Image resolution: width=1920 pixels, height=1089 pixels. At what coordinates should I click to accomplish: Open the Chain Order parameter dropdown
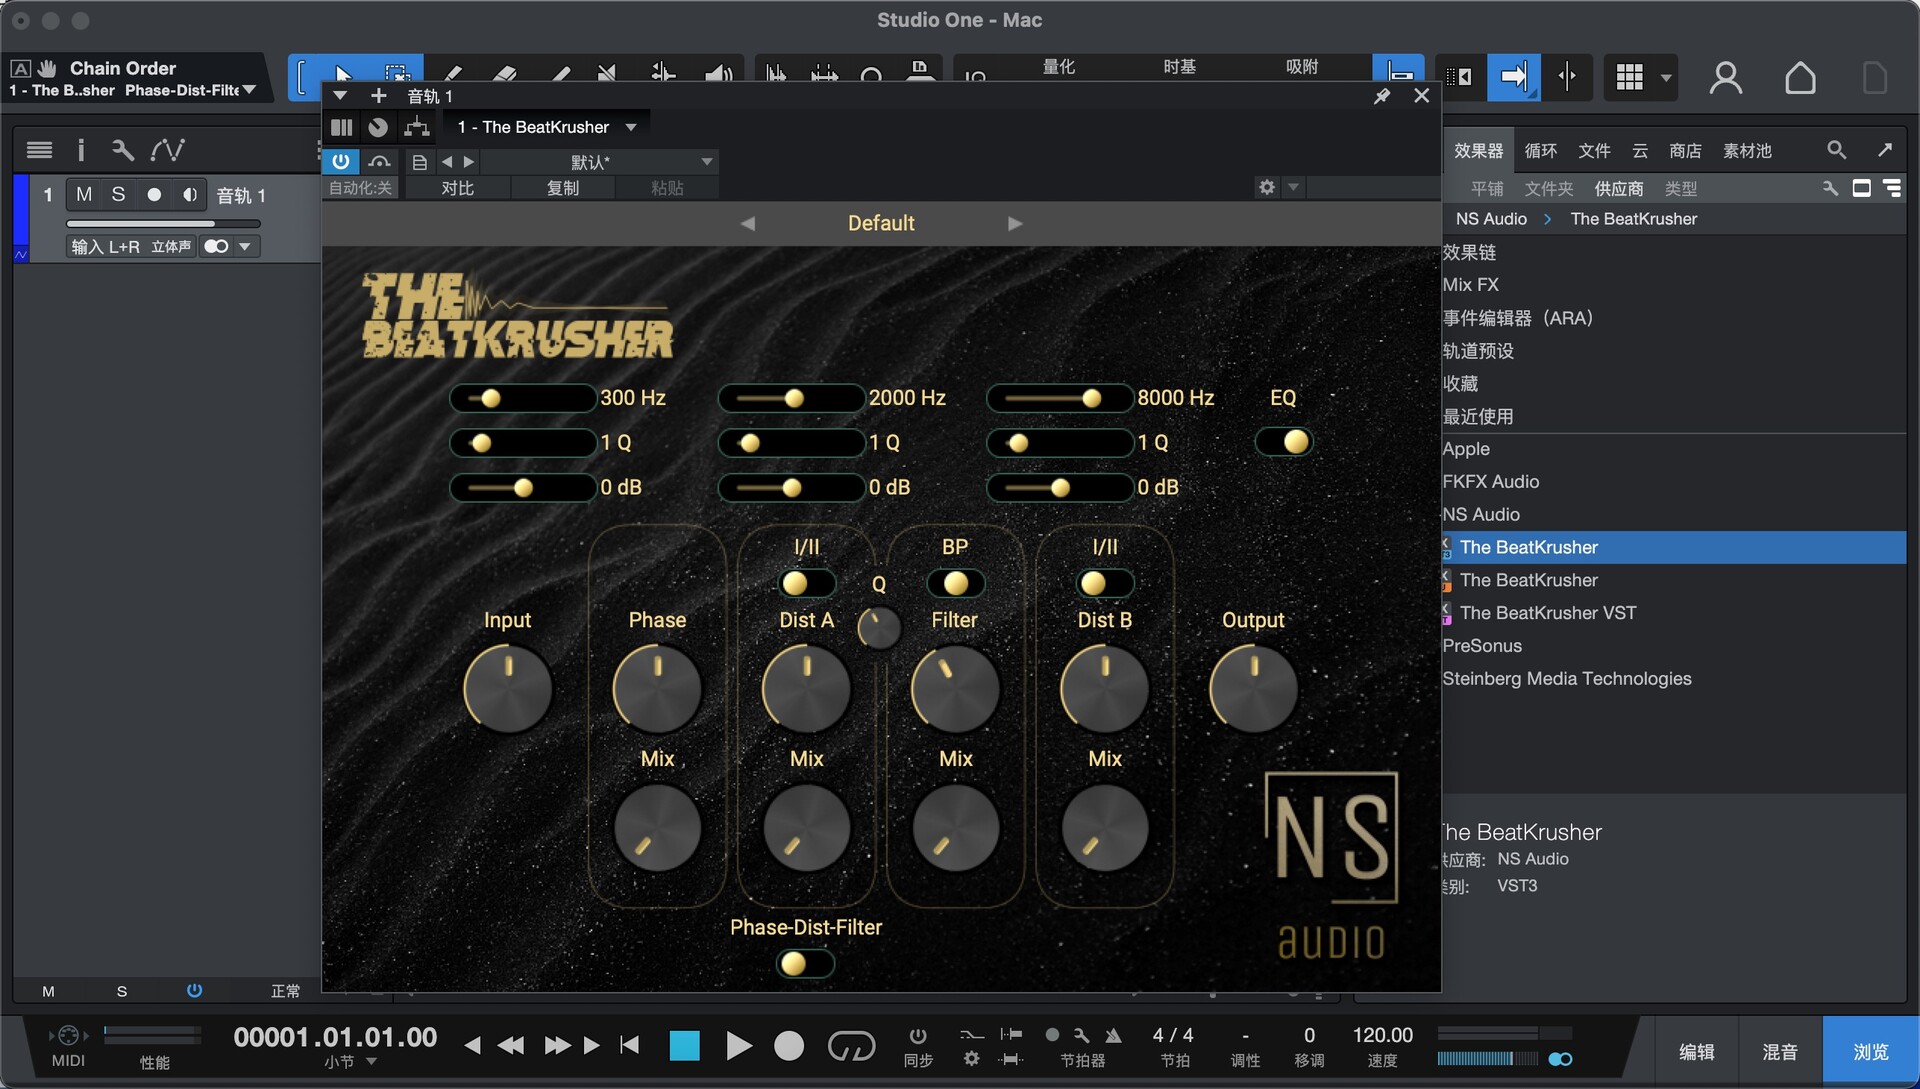coord(249,90)
